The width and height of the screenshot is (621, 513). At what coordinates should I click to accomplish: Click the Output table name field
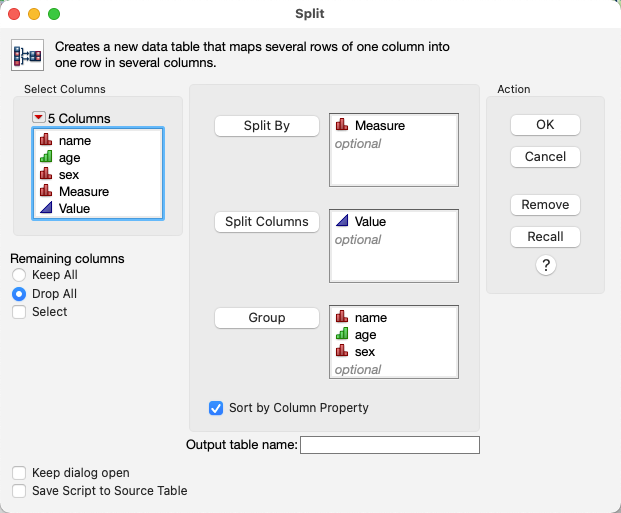click(390, 446)
